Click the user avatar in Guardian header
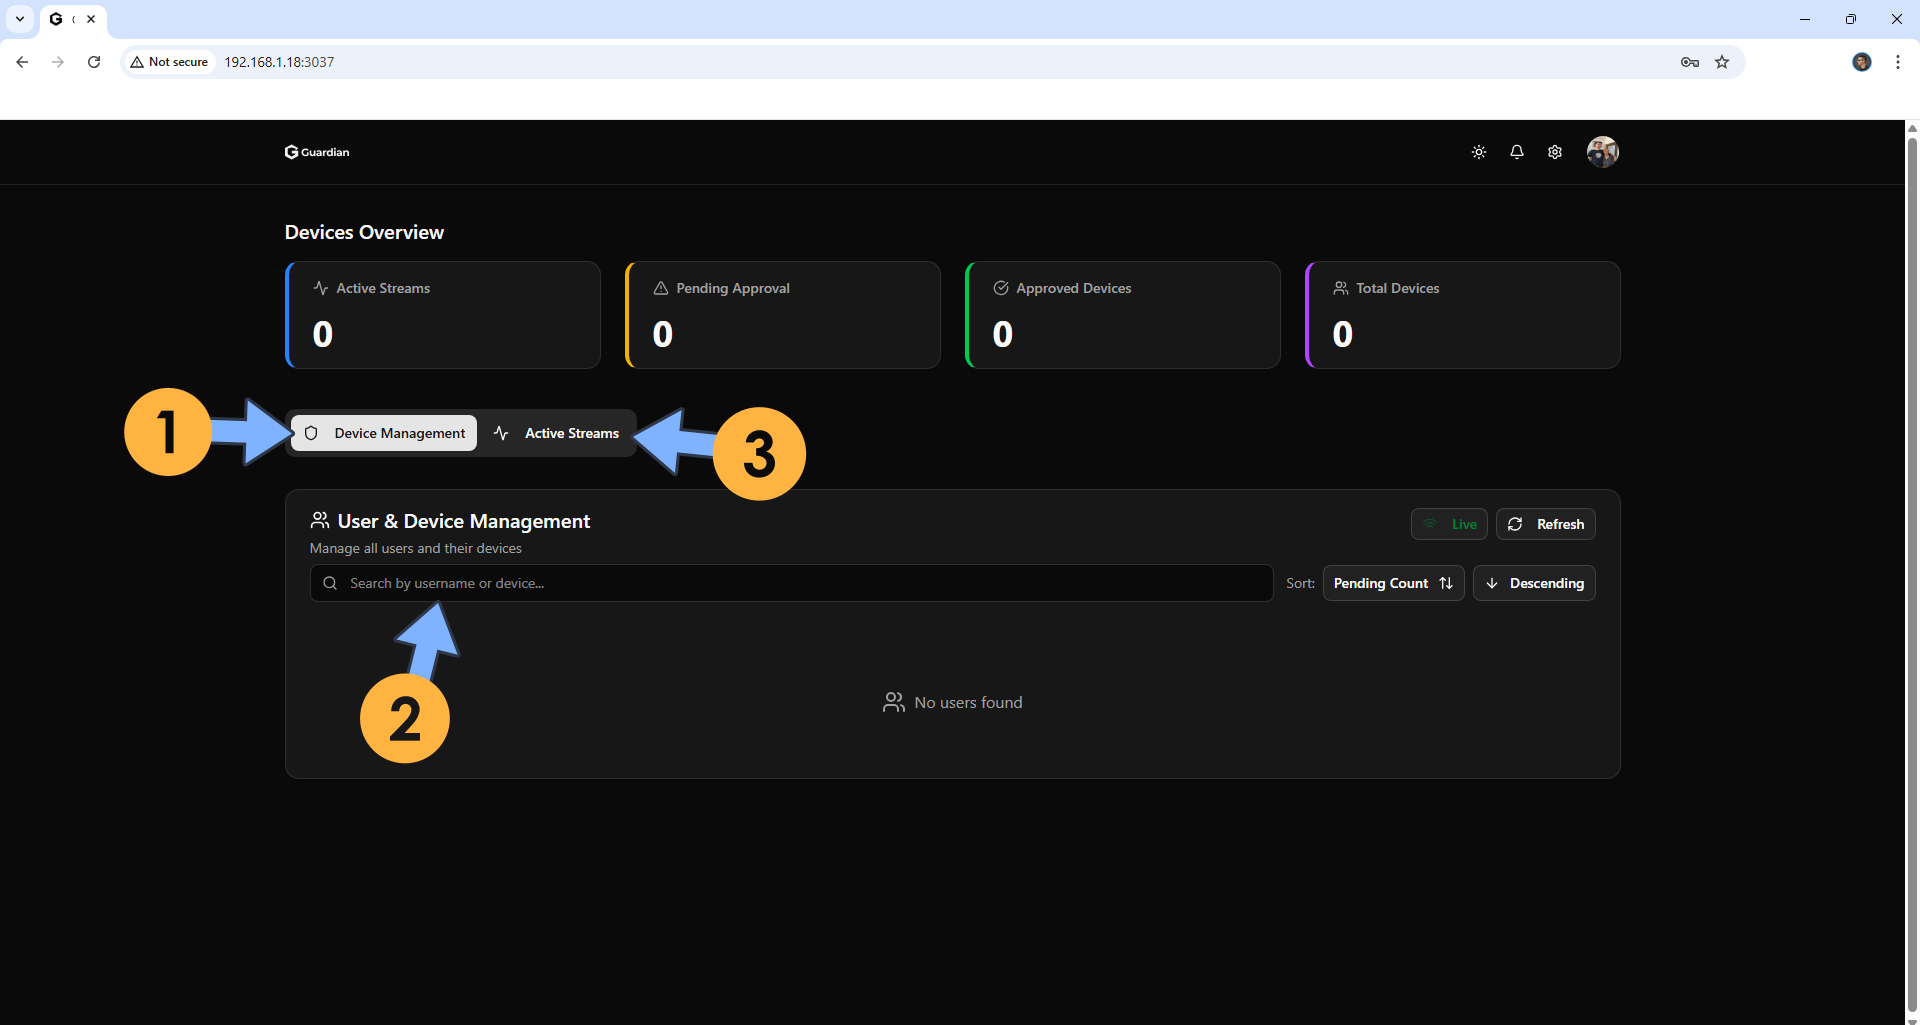This screenshot has height=1025, width=1920. point(1602,152)
